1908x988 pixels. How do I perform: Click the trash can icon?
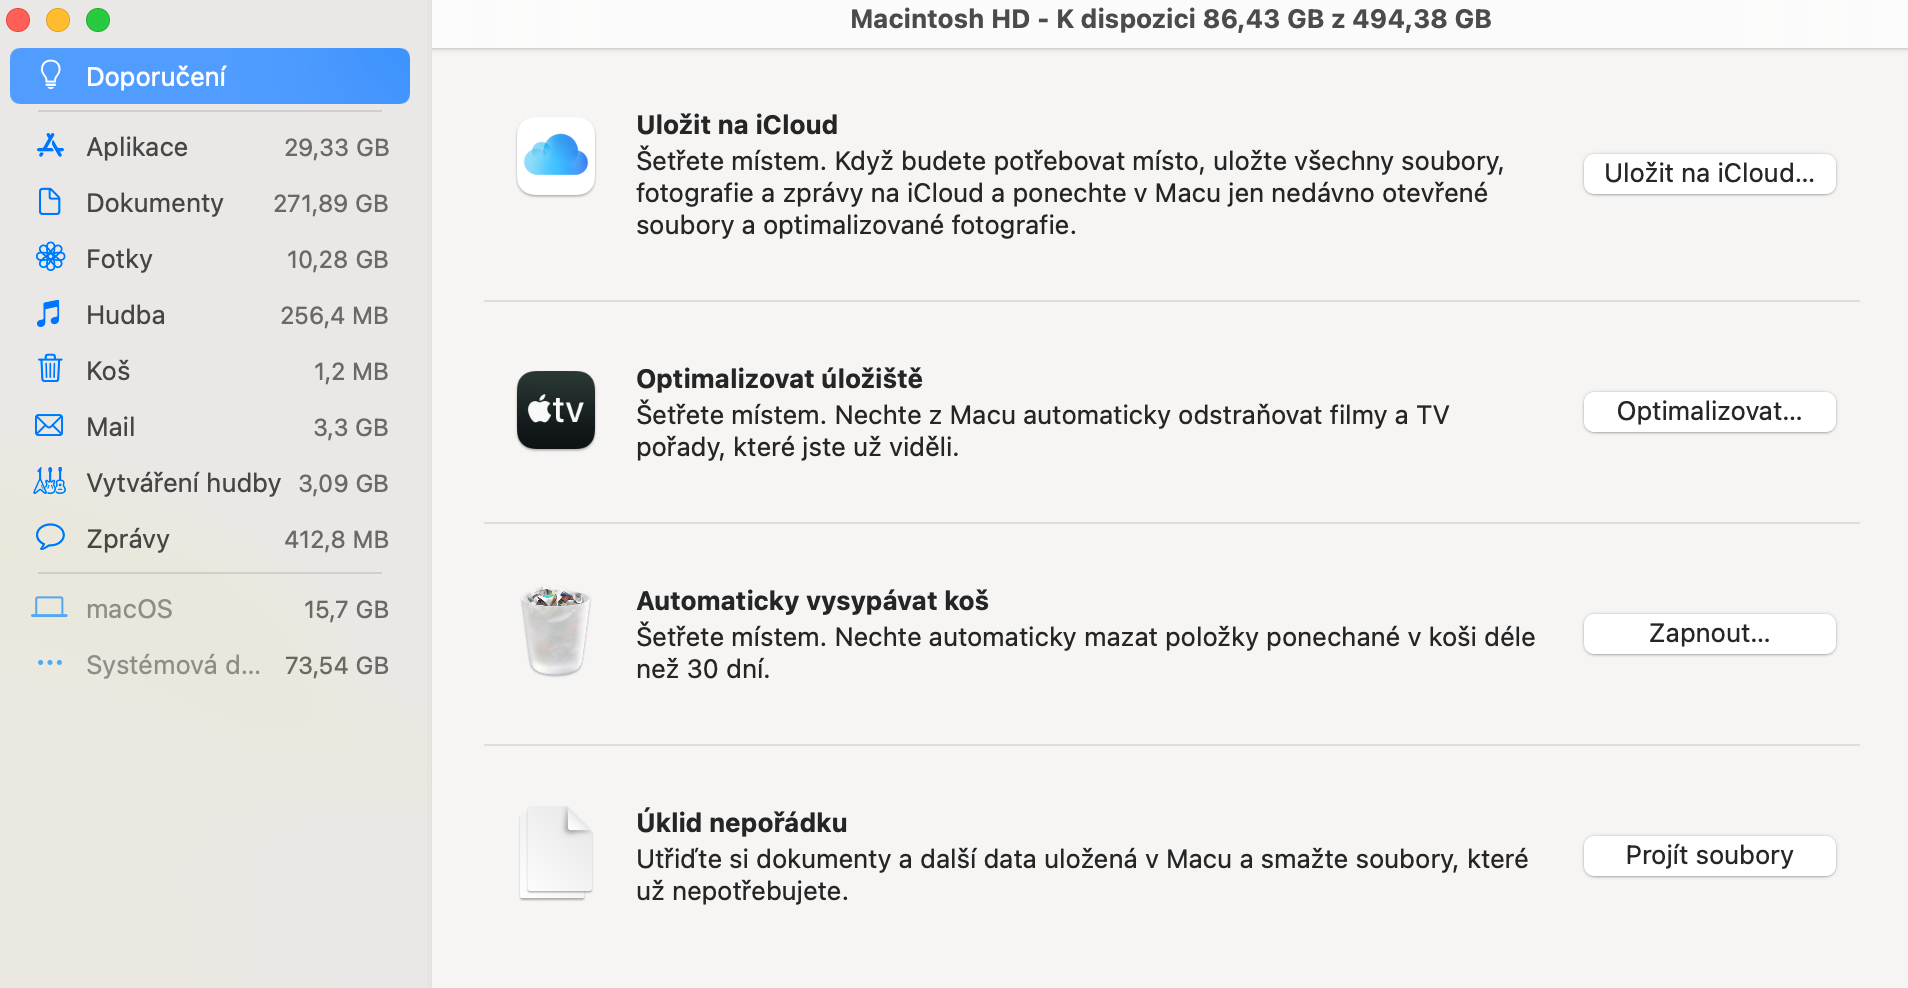(556, 632)
